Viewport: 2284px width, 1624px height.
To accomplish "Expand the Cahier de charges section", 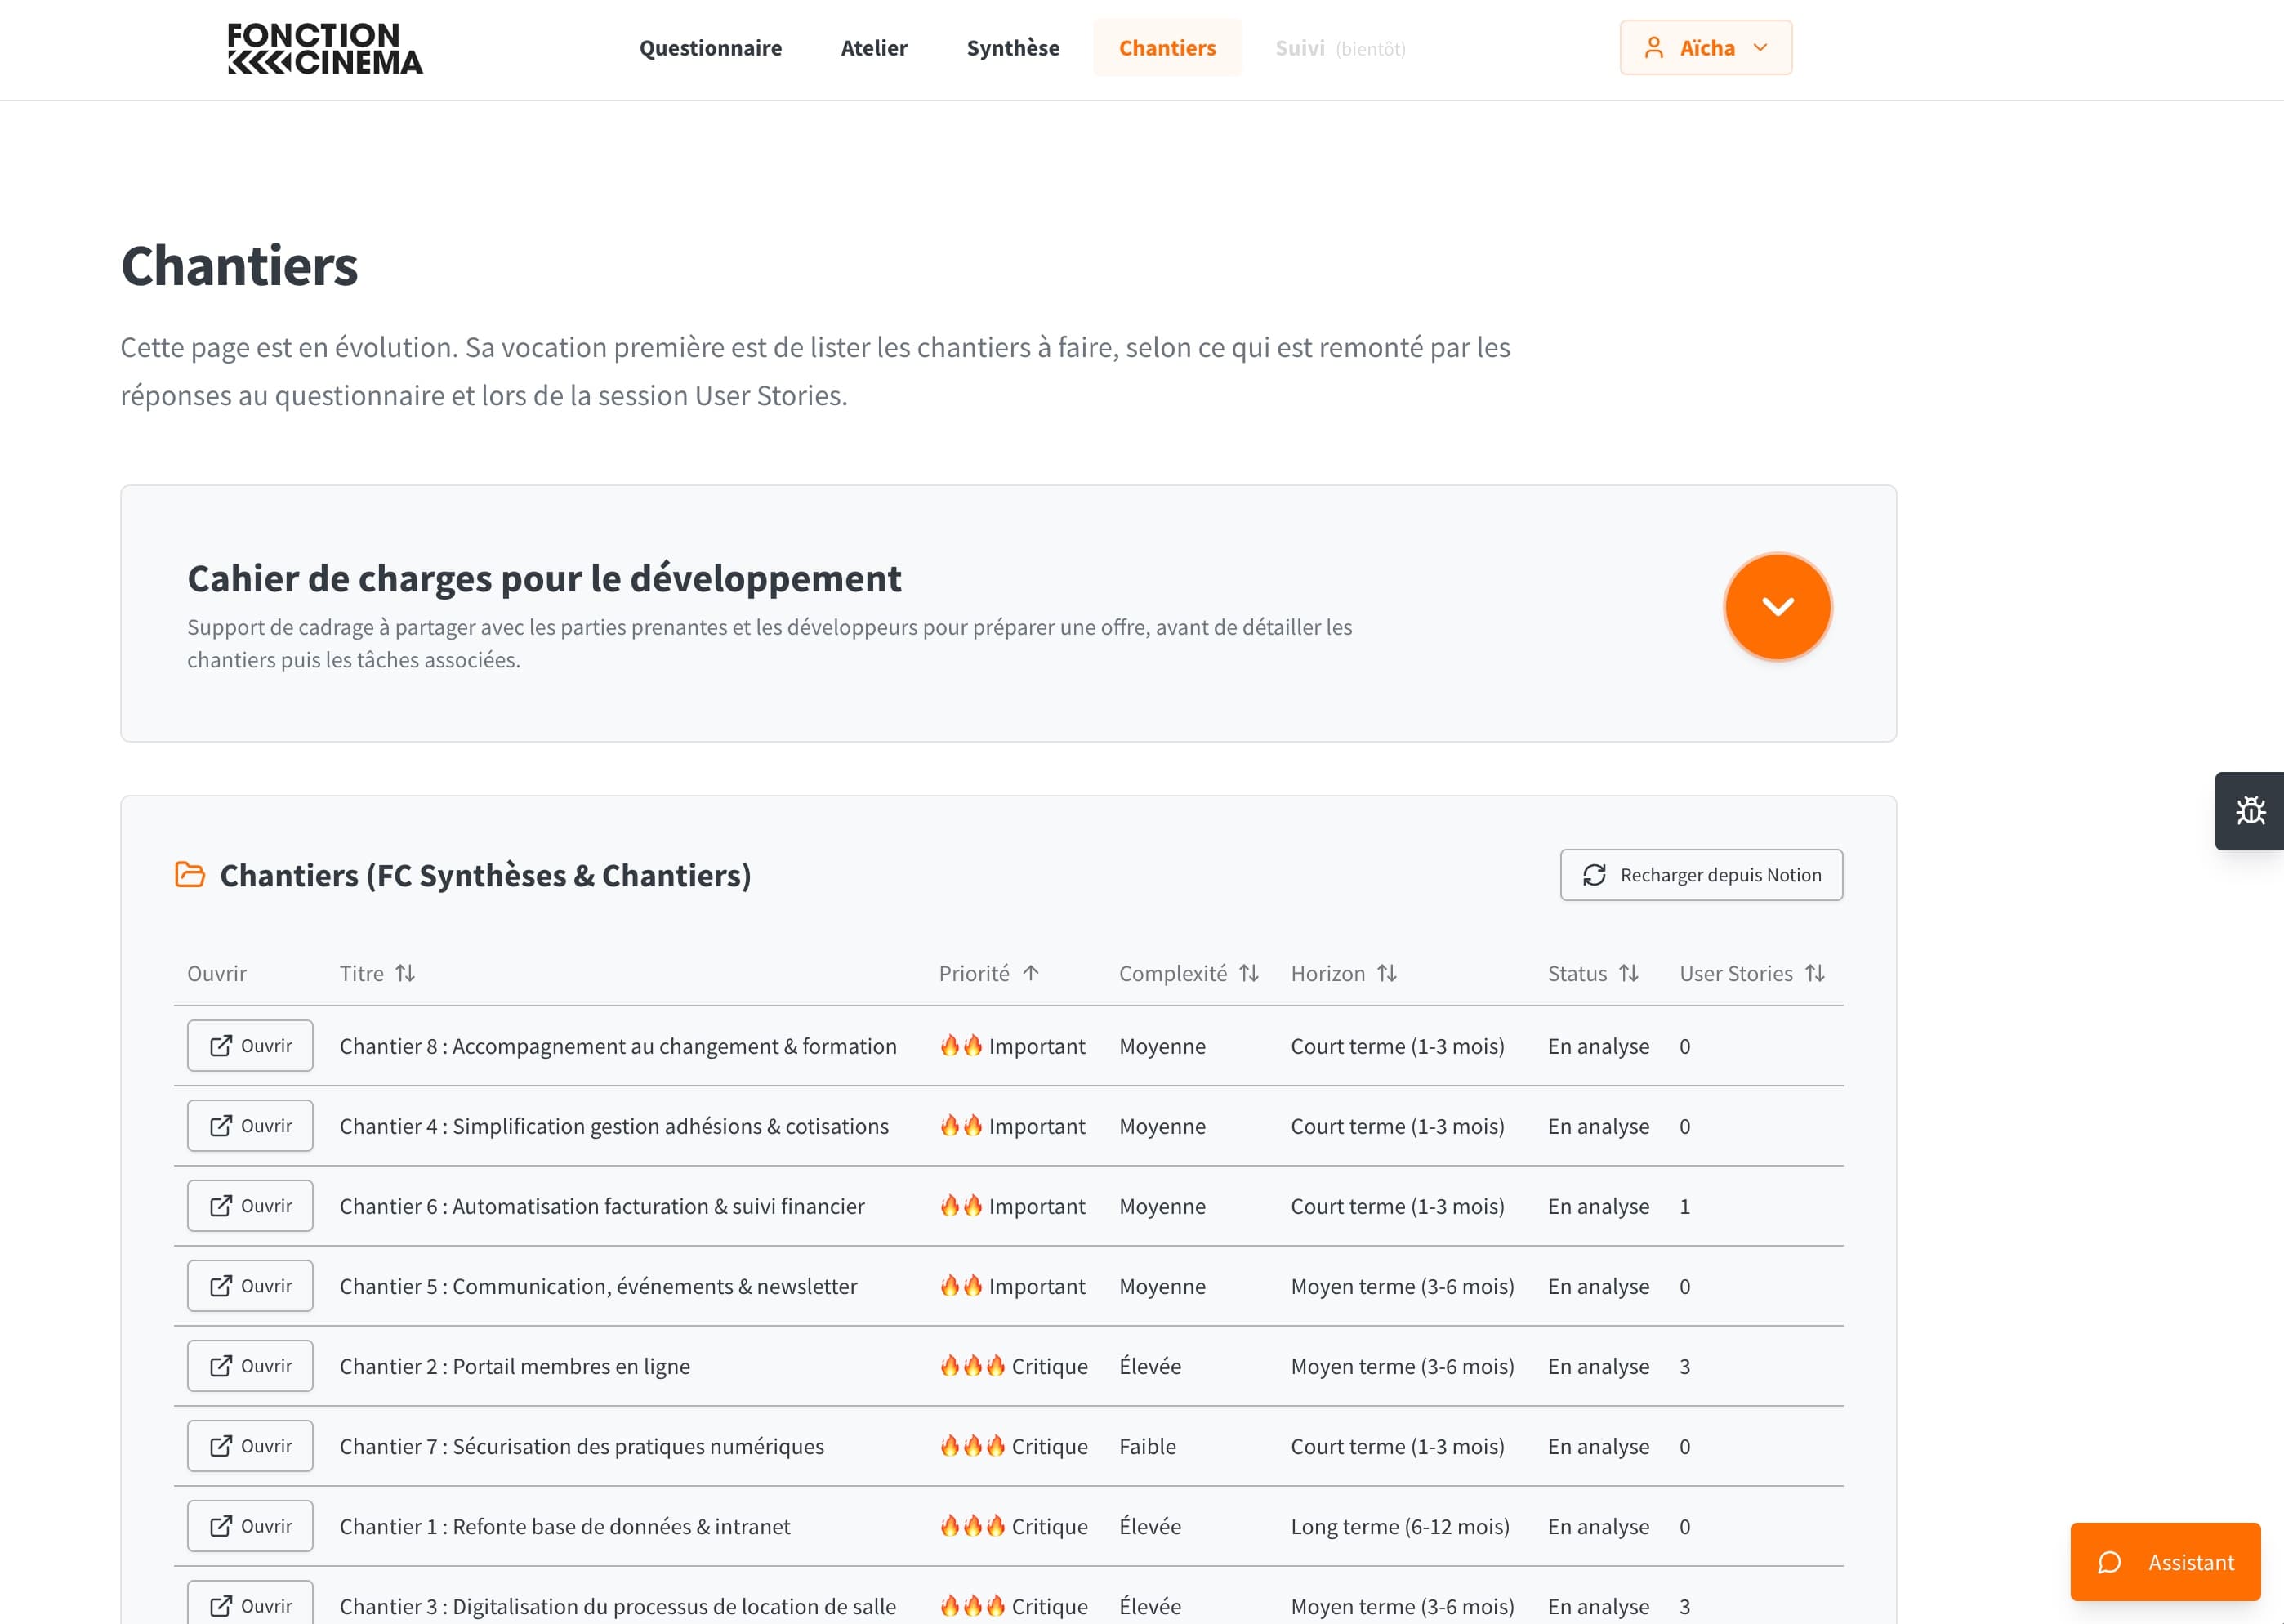I will (1777, 607).
